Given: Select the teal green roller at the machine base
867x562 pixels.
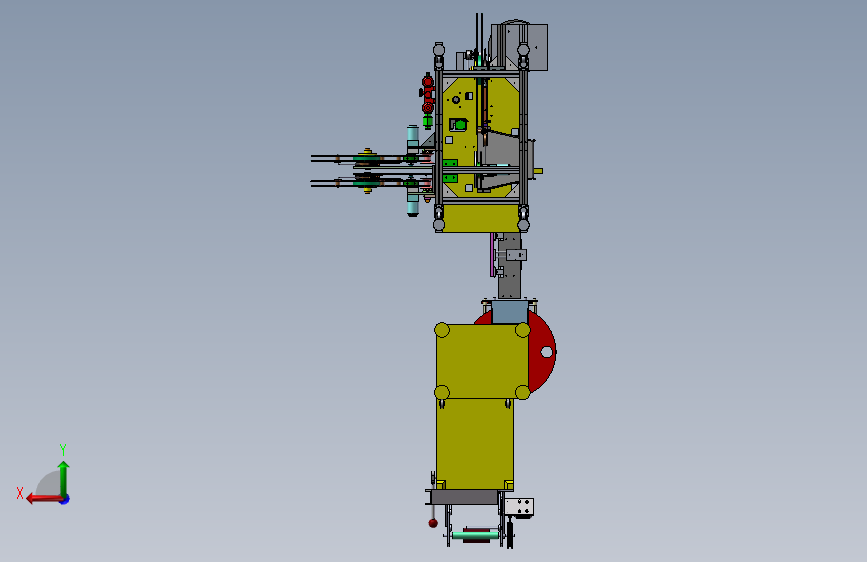Looking at the screenshot, I should tap(475, 535).
